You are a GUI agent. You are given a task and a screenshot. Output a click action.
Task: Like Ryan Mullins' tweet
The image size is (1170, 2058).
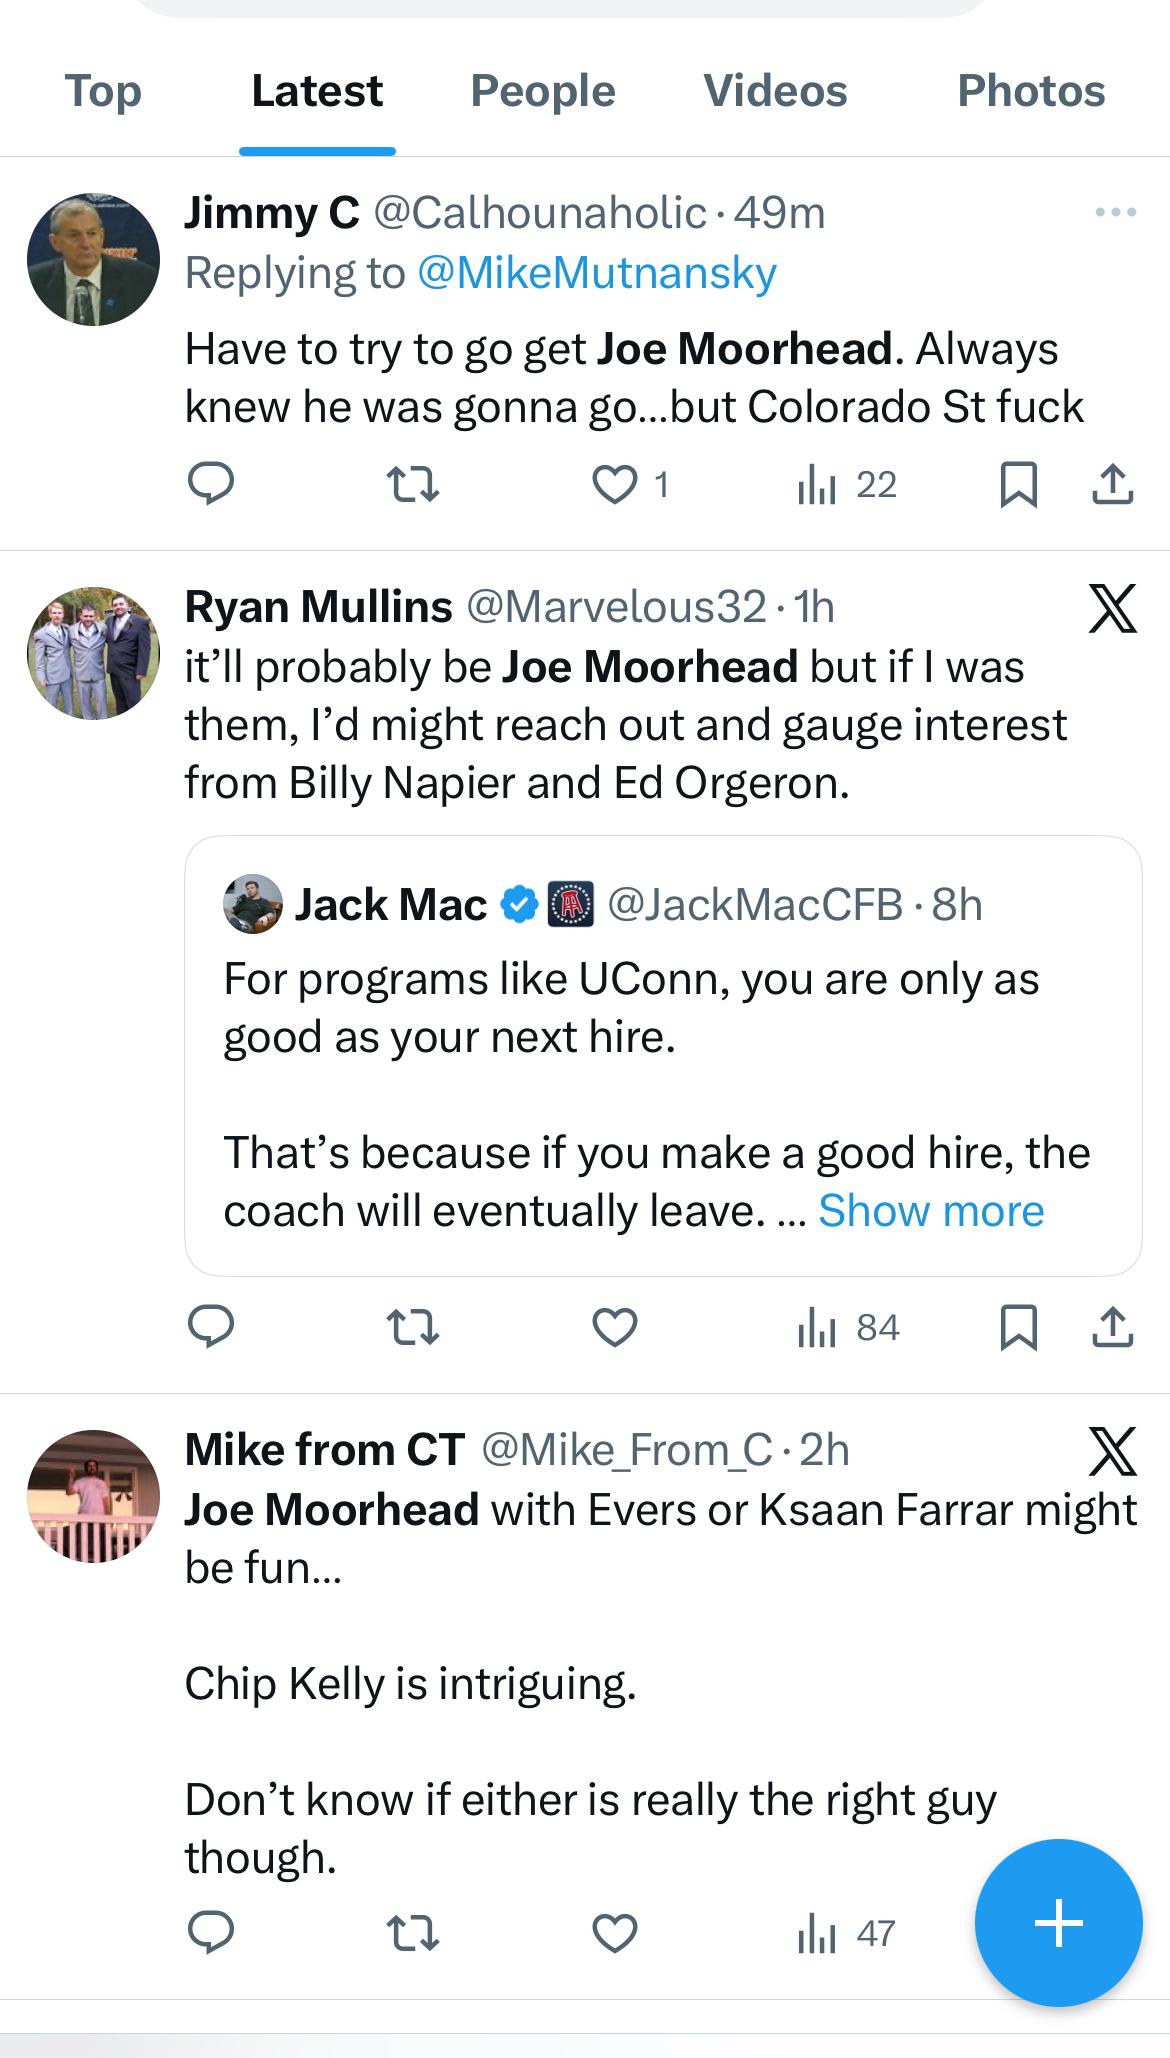tap(615, 1328)
